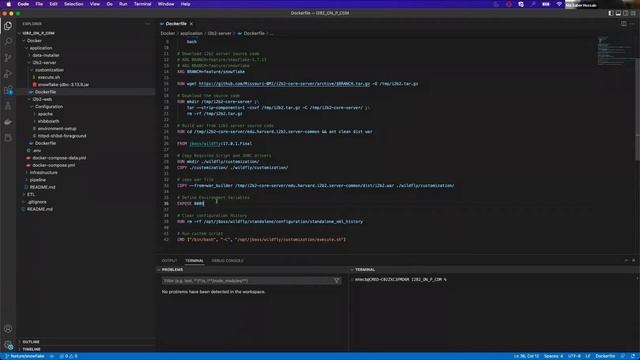Image resolution: width=640 pixels, height=360 pixels.
Task: Click Ln 36, Col 12 cursor position indicator
Action: pos(526,356)
